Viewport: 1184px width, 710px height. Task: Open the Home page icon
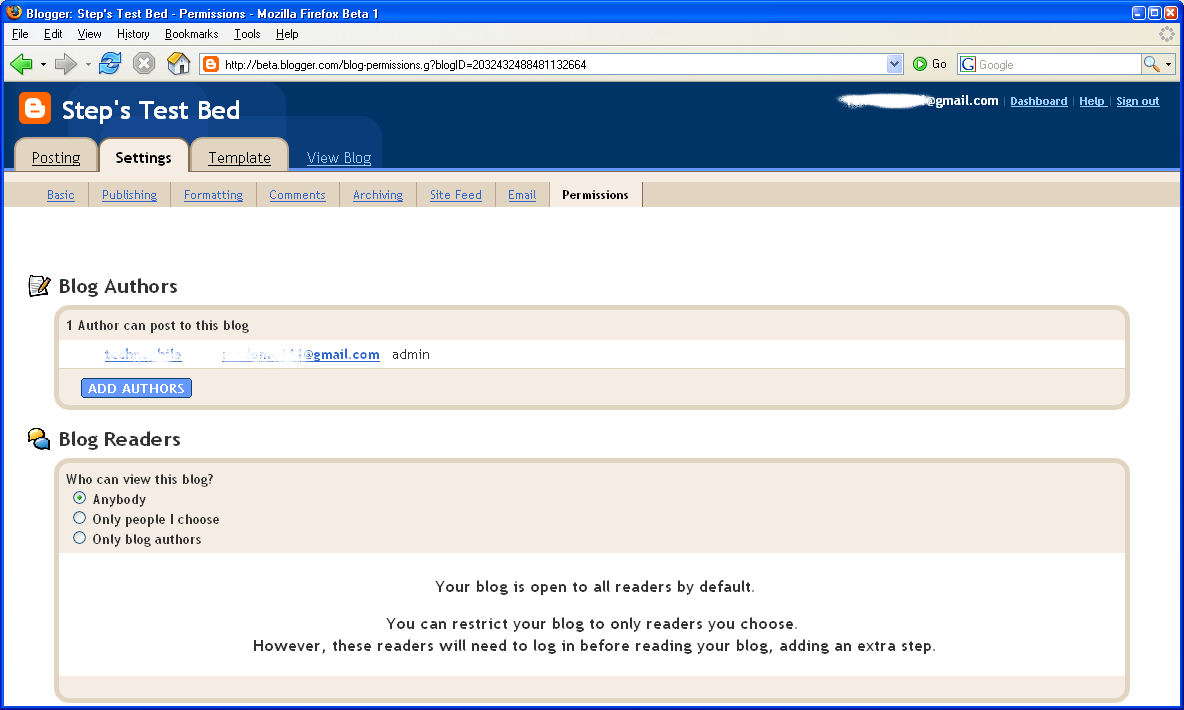click(179, 63)
